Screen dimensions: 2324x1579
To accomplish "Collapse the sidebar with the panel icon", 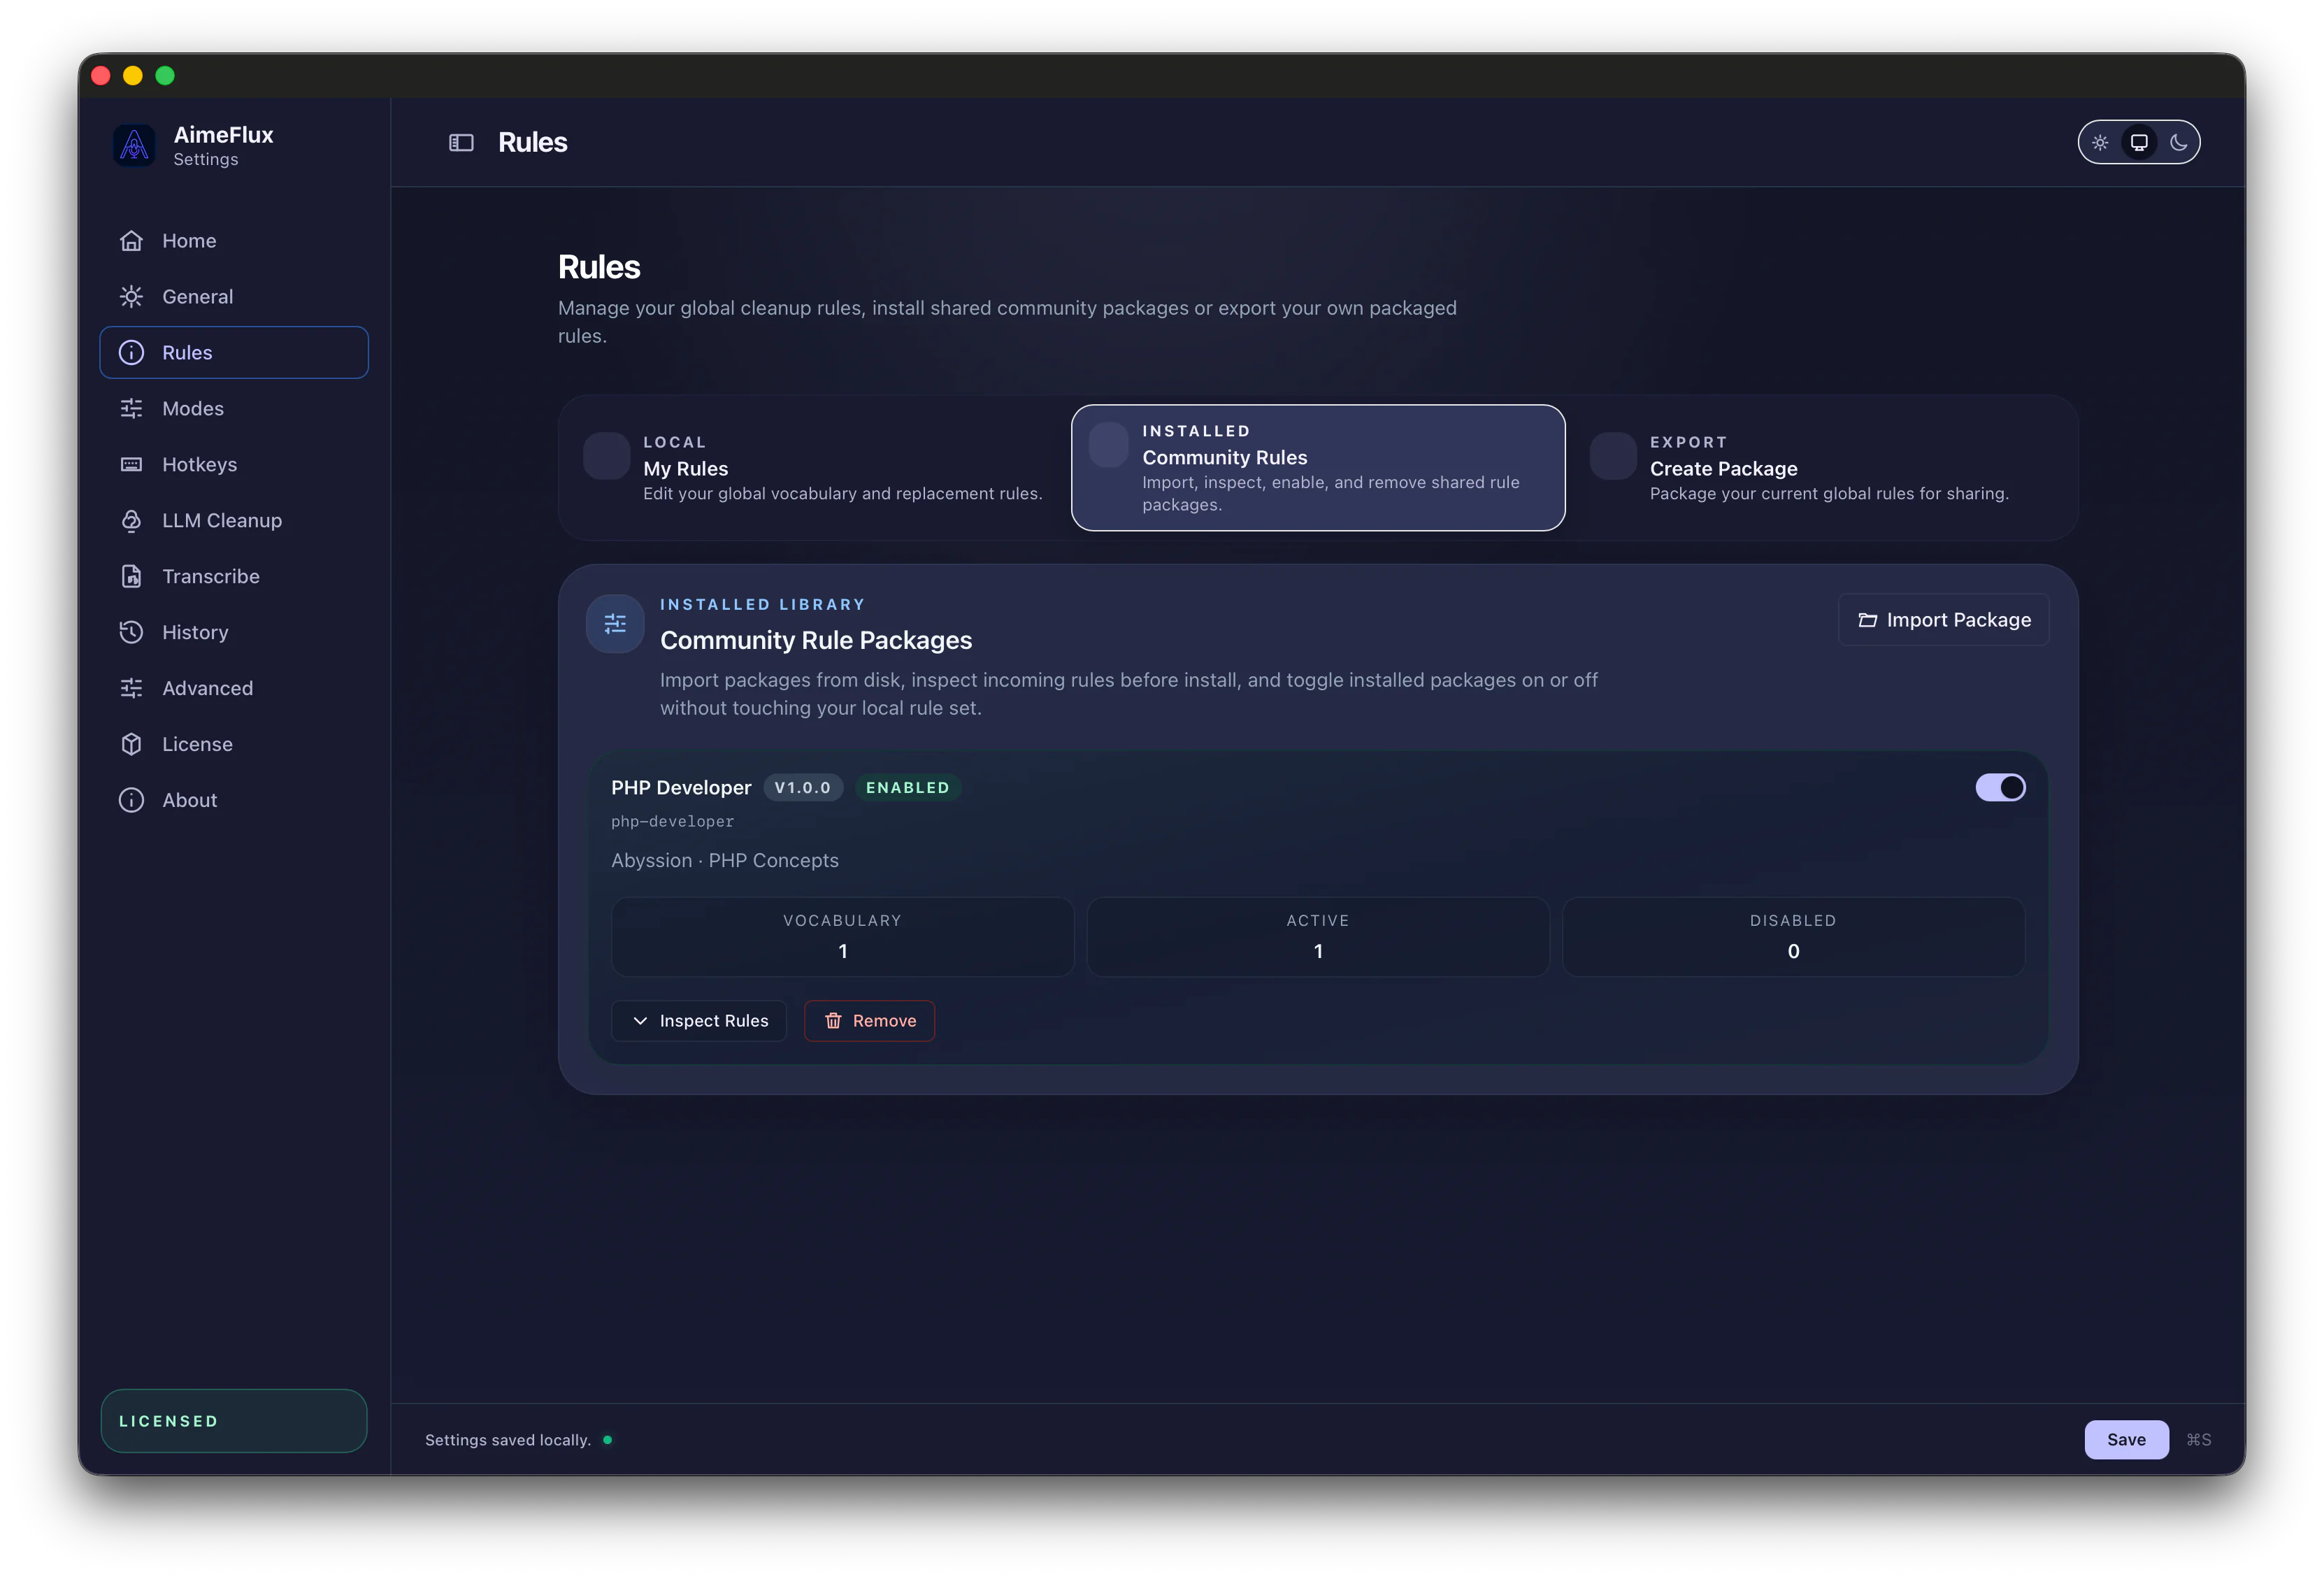I will (461, 143).
